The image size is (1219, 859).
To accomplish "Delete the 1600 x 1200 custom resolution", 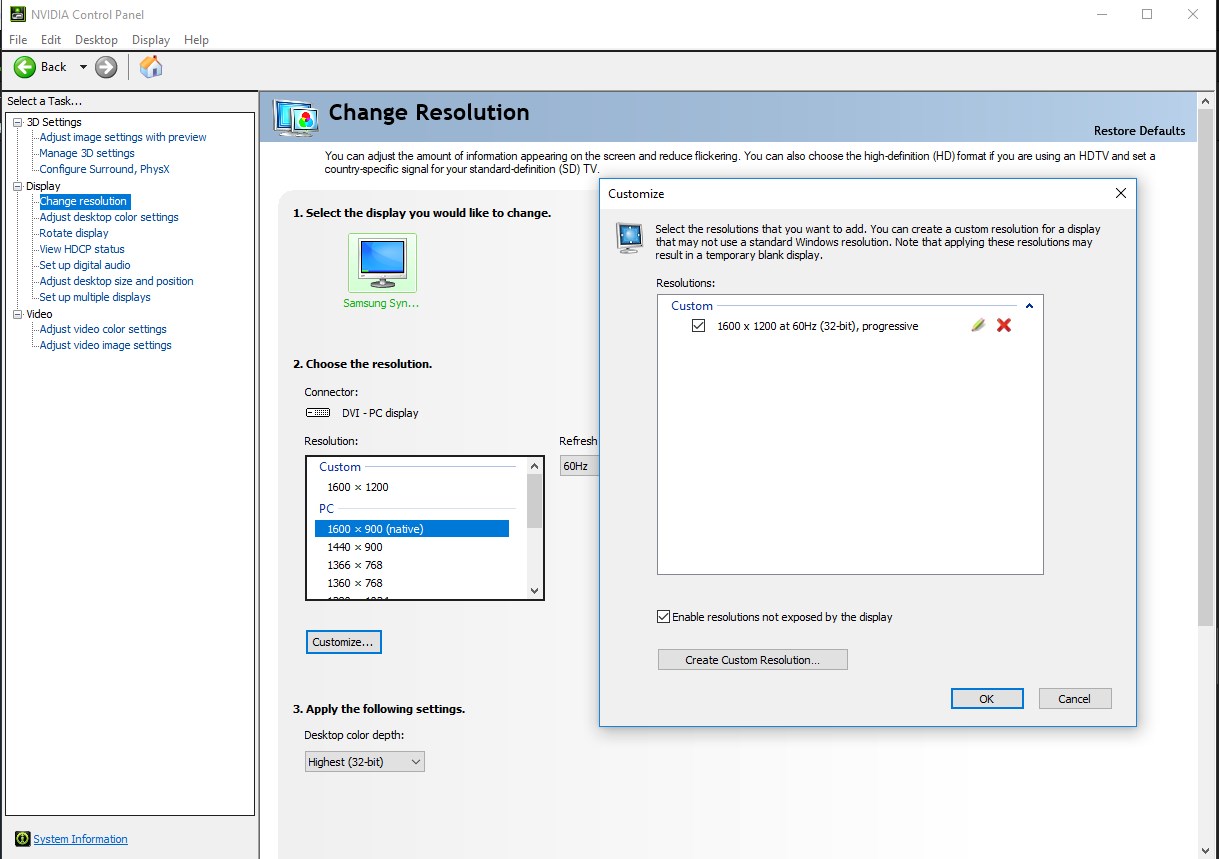I will [1004, 325].
